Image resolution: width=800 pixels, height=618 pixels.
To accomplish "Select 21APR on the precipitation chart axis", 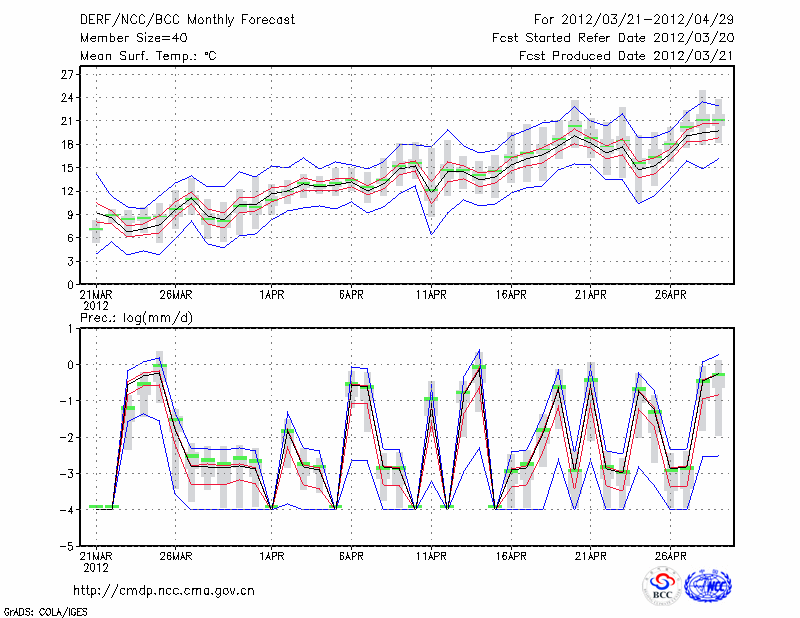I will pos(591,556).
